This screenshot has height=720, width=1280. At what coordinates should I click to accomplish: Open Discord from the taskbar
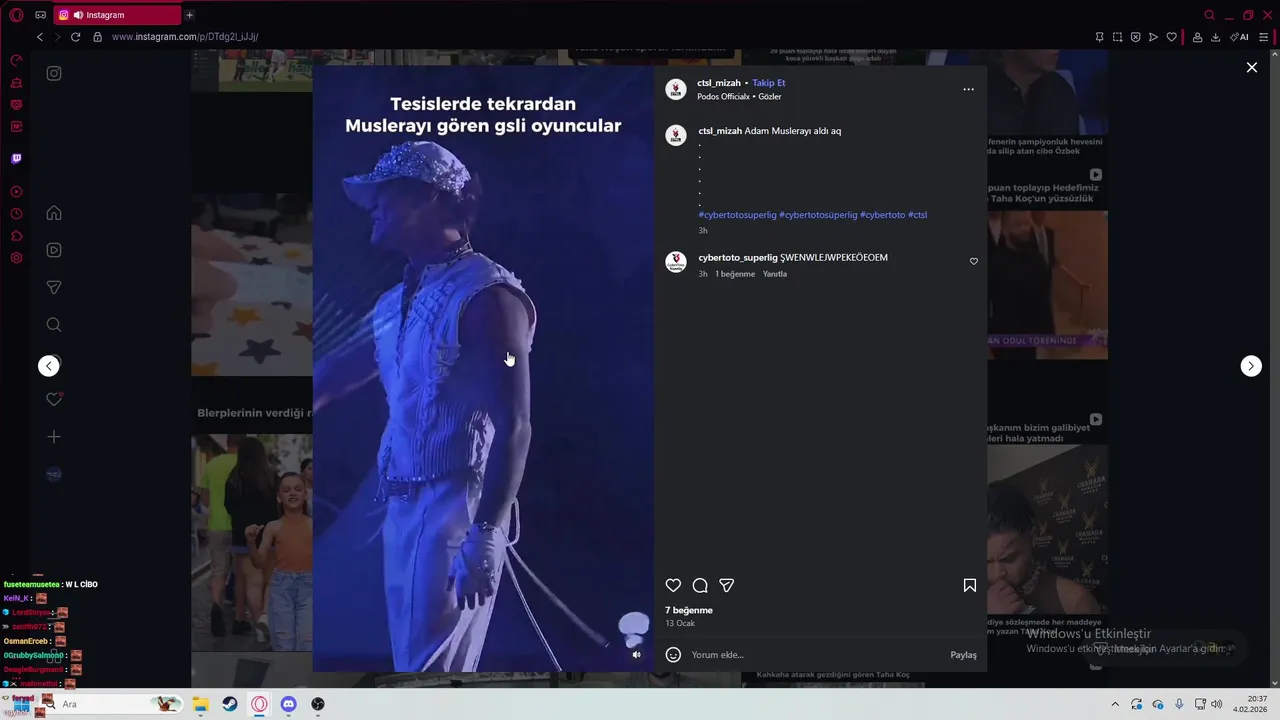coord(289,704)
